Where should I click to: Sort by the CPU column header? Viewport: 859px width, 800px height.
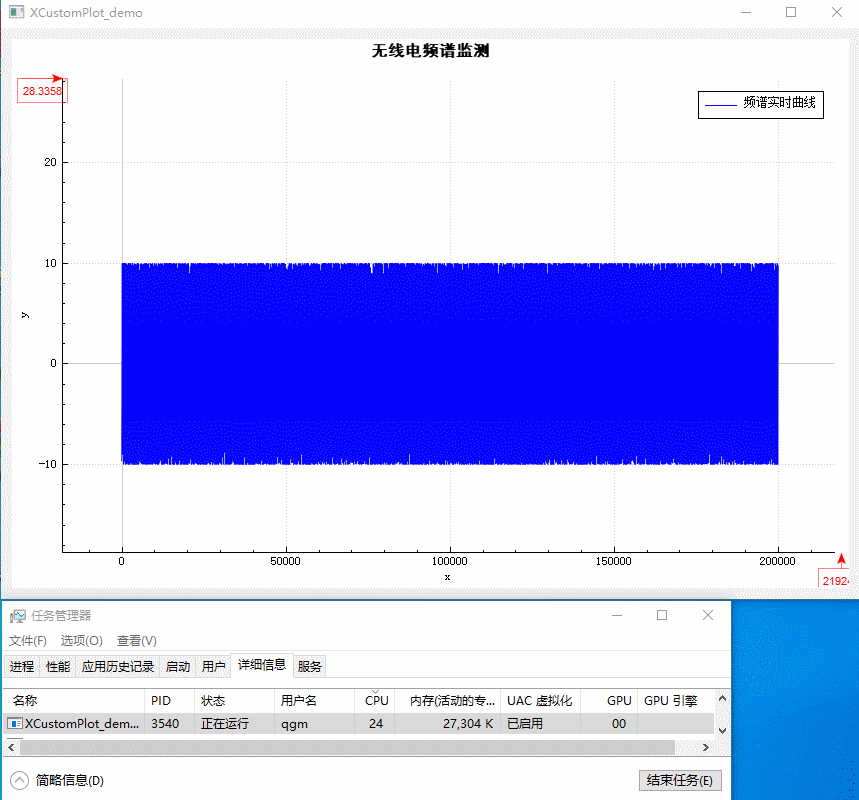pos(375,700)
